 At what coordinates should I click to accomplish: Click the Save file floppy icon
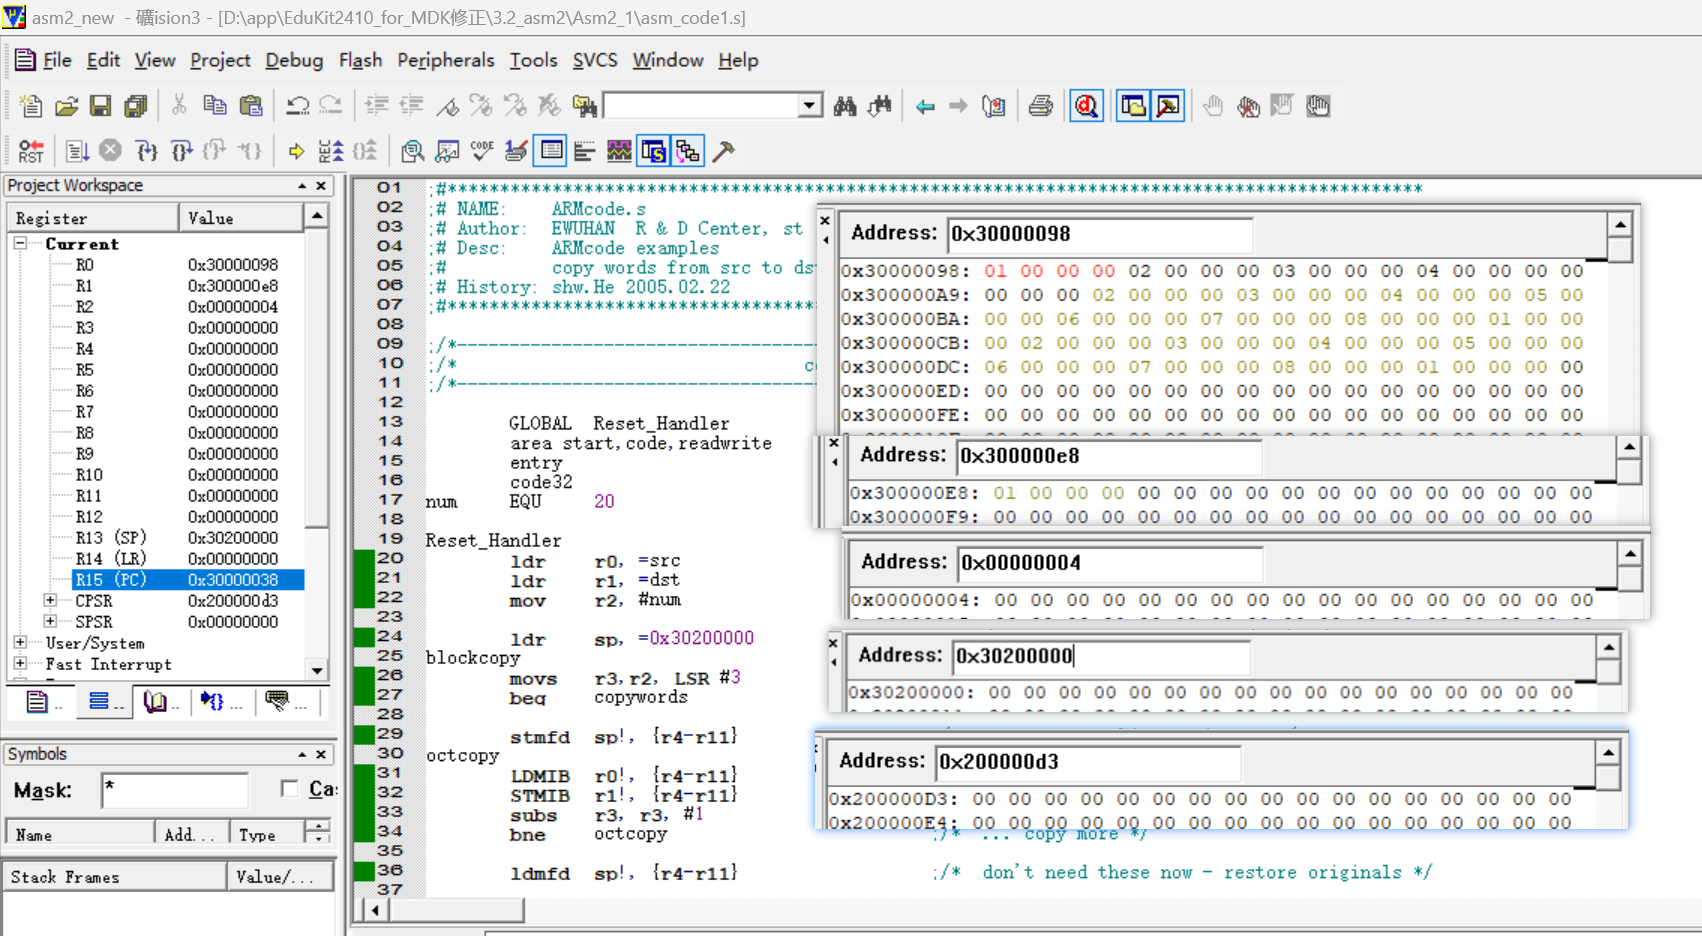pos(101,106)
